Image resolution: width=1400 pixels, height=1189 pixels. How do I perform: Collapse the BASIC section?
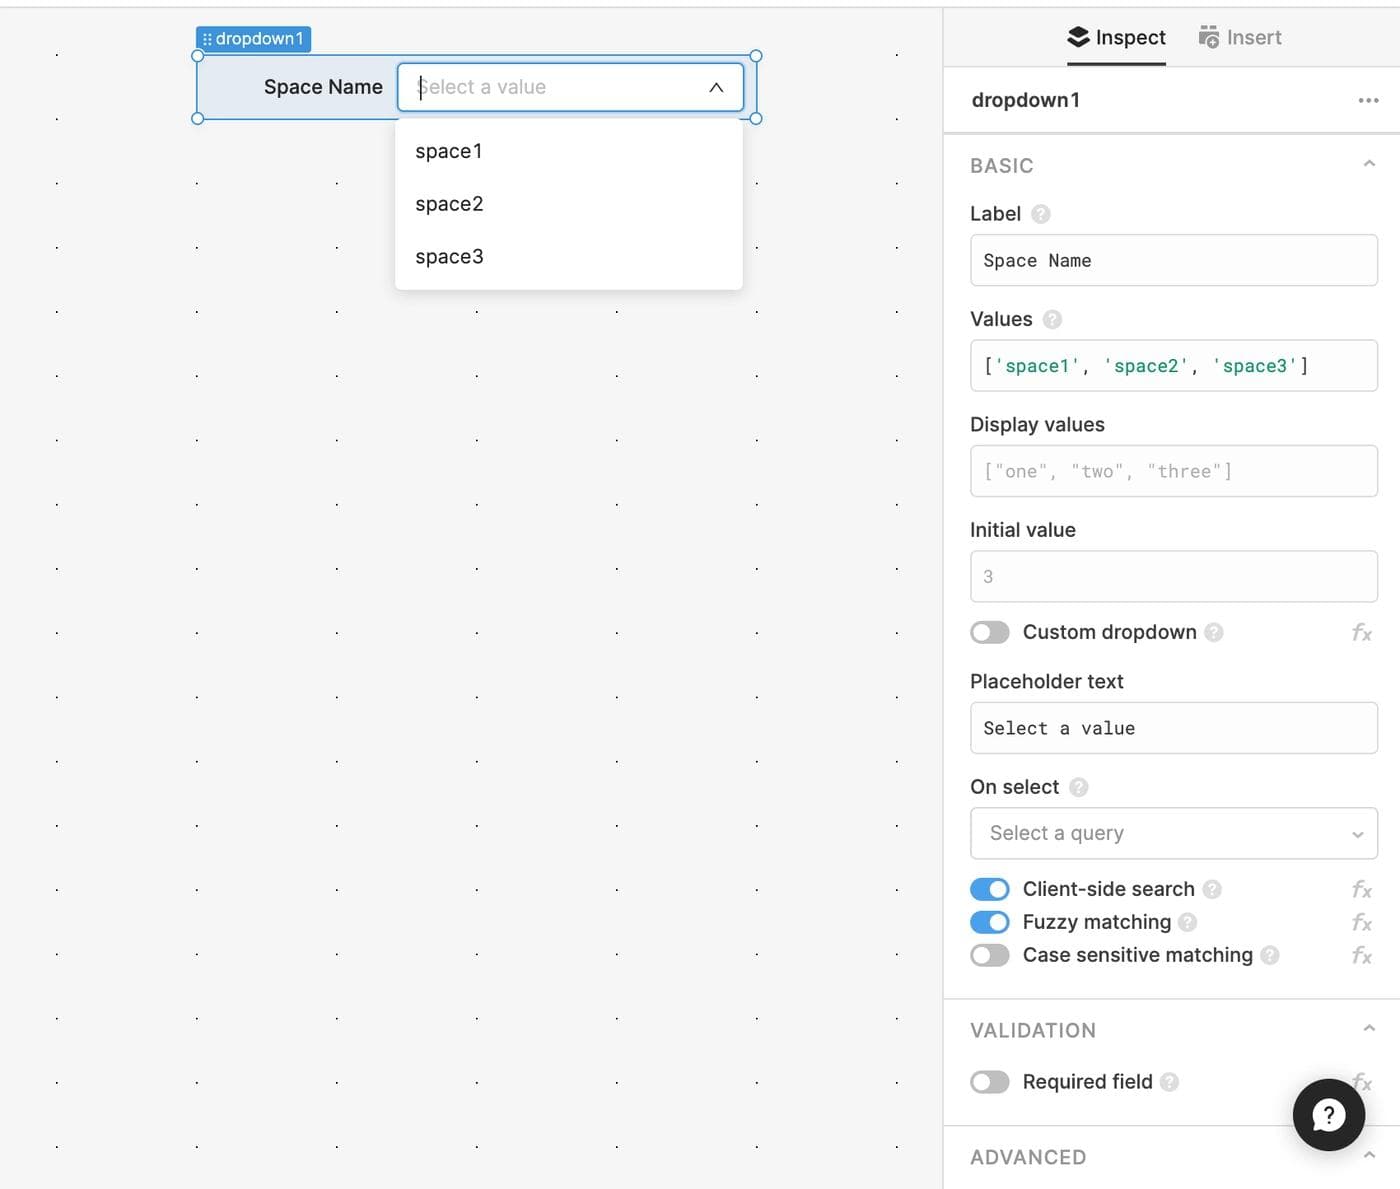1369,164
